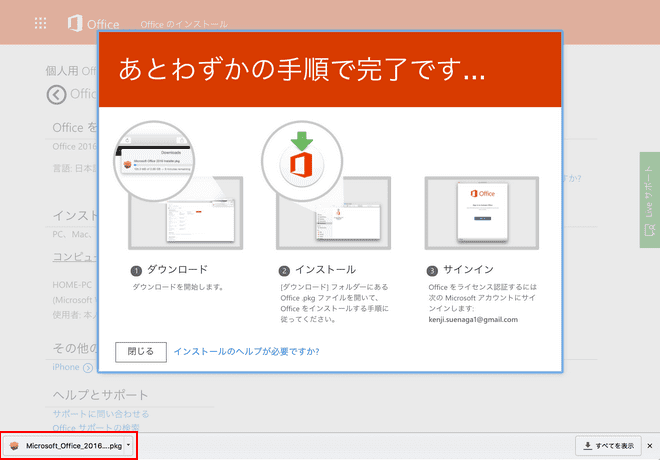Click the HOME-PC text in background page
The width and height of the screenshot is (660, 460).
tap(72, 285)
